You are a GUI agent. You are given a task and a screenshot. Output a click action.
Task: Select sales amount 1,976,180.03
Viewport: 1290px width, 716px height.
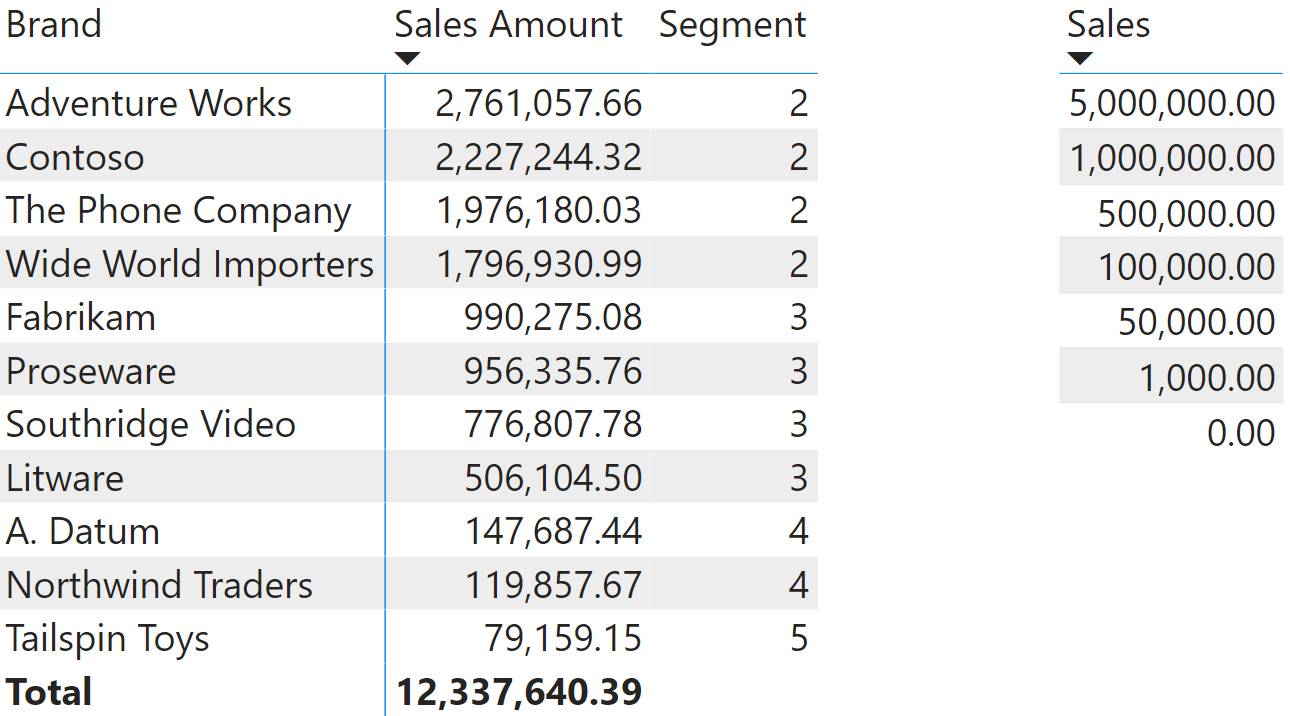coord(539,210)
